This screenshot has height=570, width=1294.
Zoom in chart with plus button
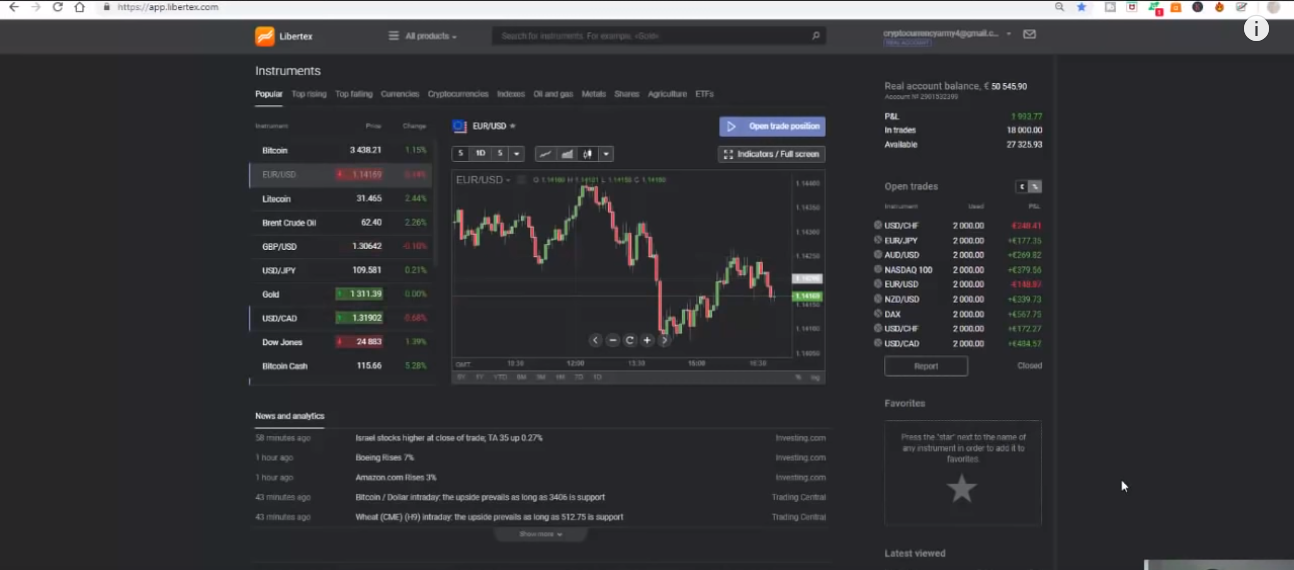tap(647, 340)
